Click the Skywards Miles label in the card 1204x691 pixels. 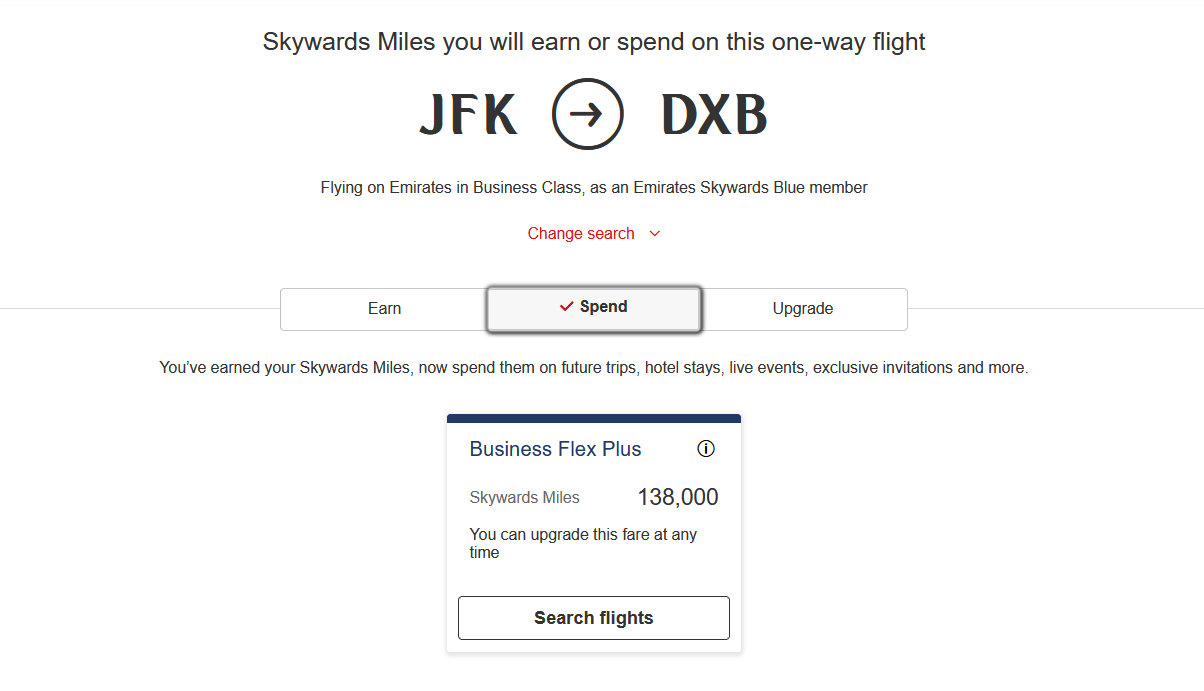(524, 498)
